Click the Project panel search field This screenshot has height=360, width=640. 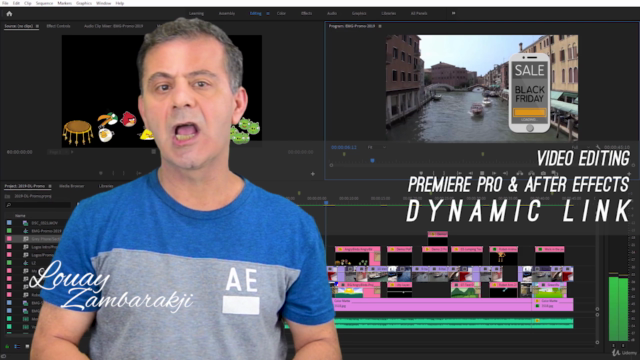[x=38, y=205]
